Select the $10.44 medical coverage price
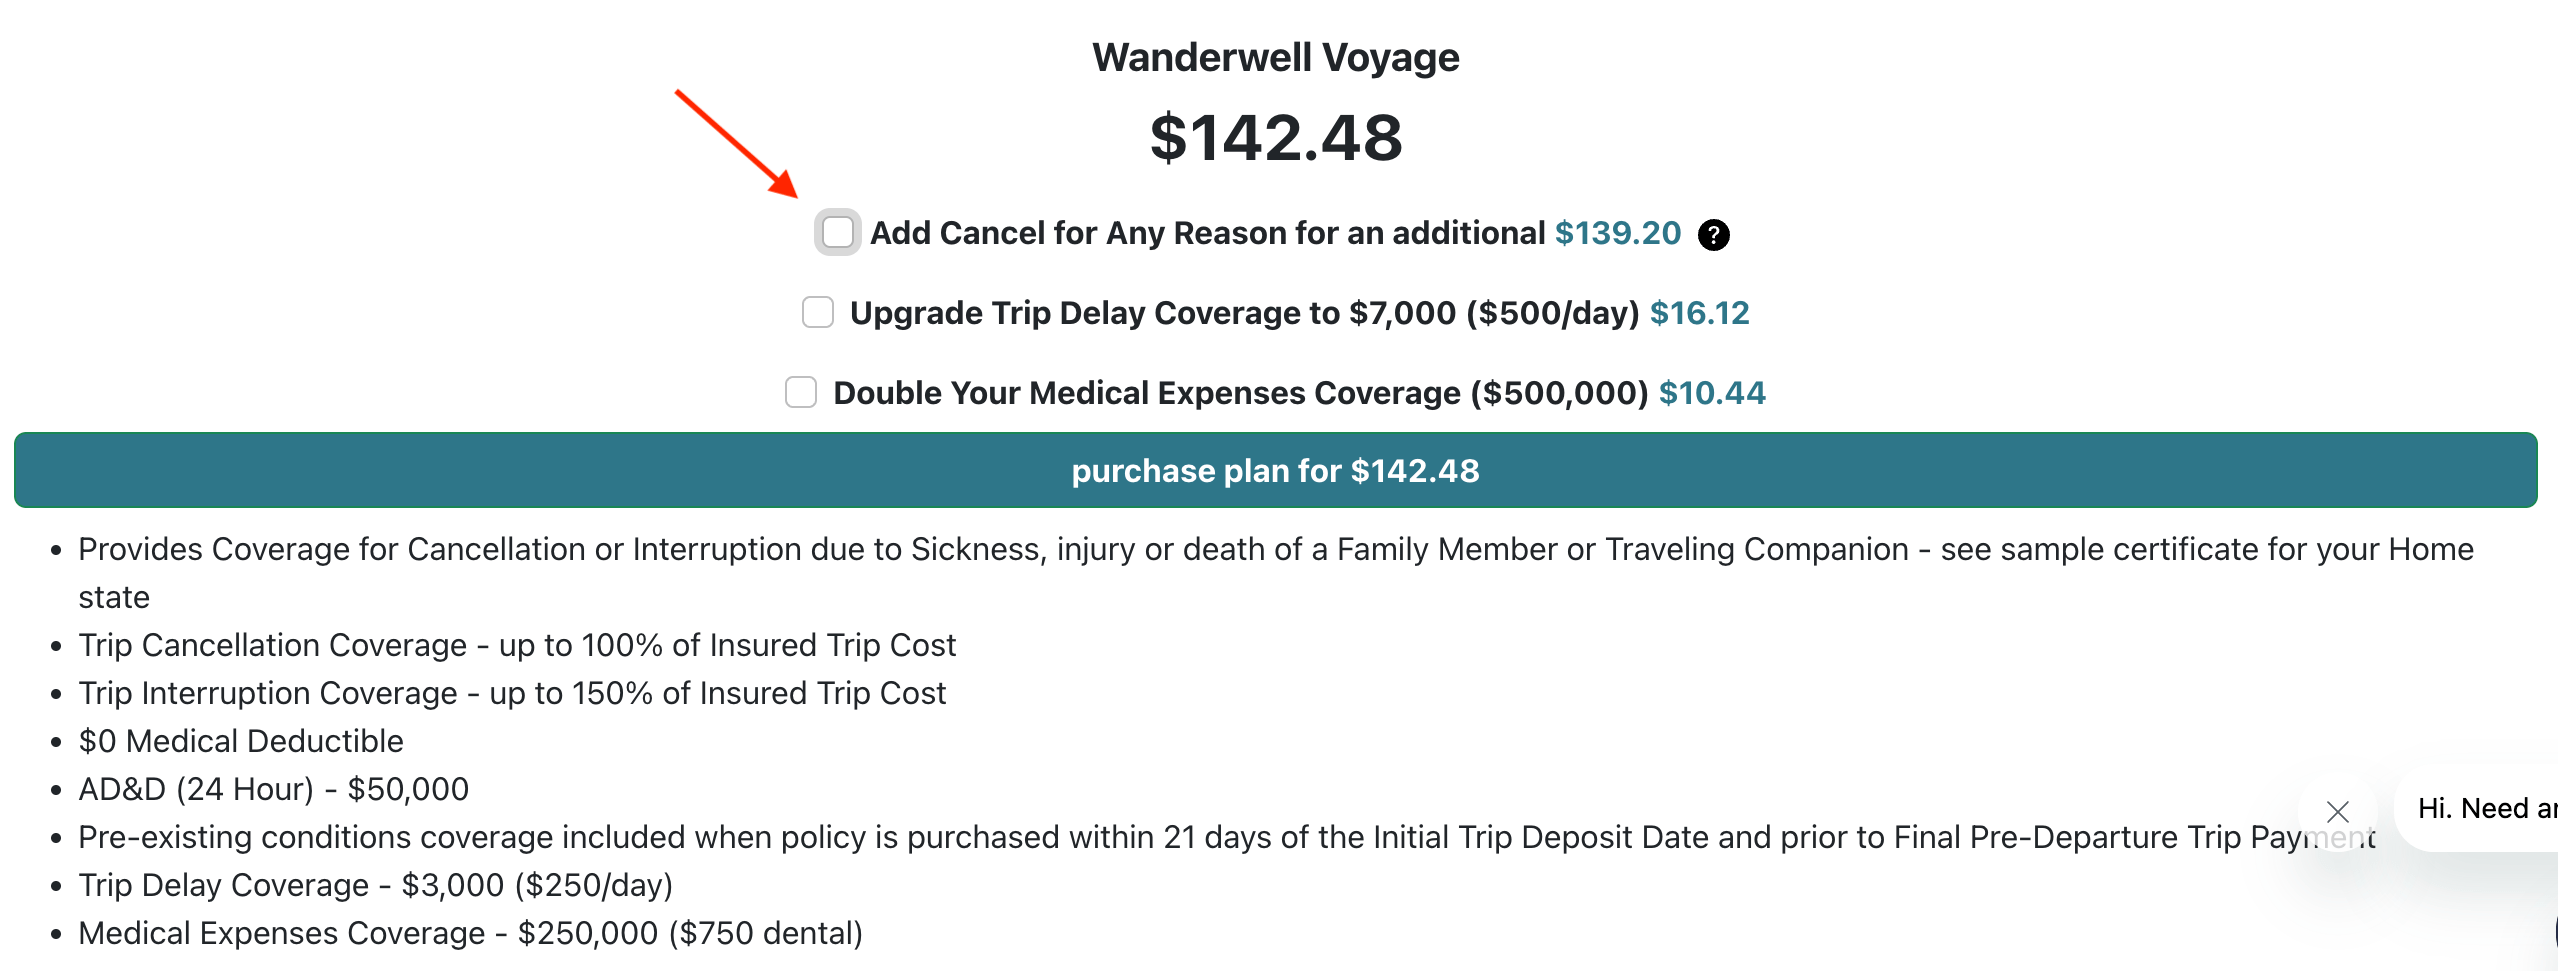The image size is (2558, 971). point(1712,393)
